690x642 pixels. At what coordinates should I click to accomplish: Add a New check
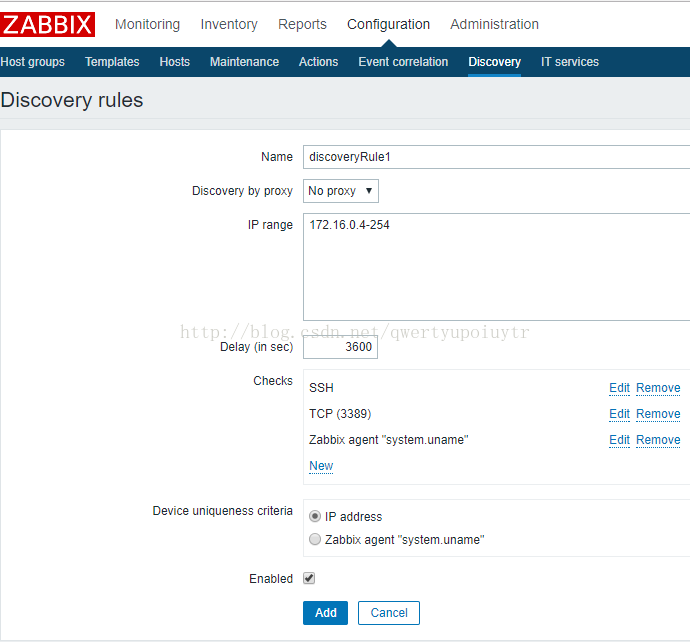click(321, 466)
